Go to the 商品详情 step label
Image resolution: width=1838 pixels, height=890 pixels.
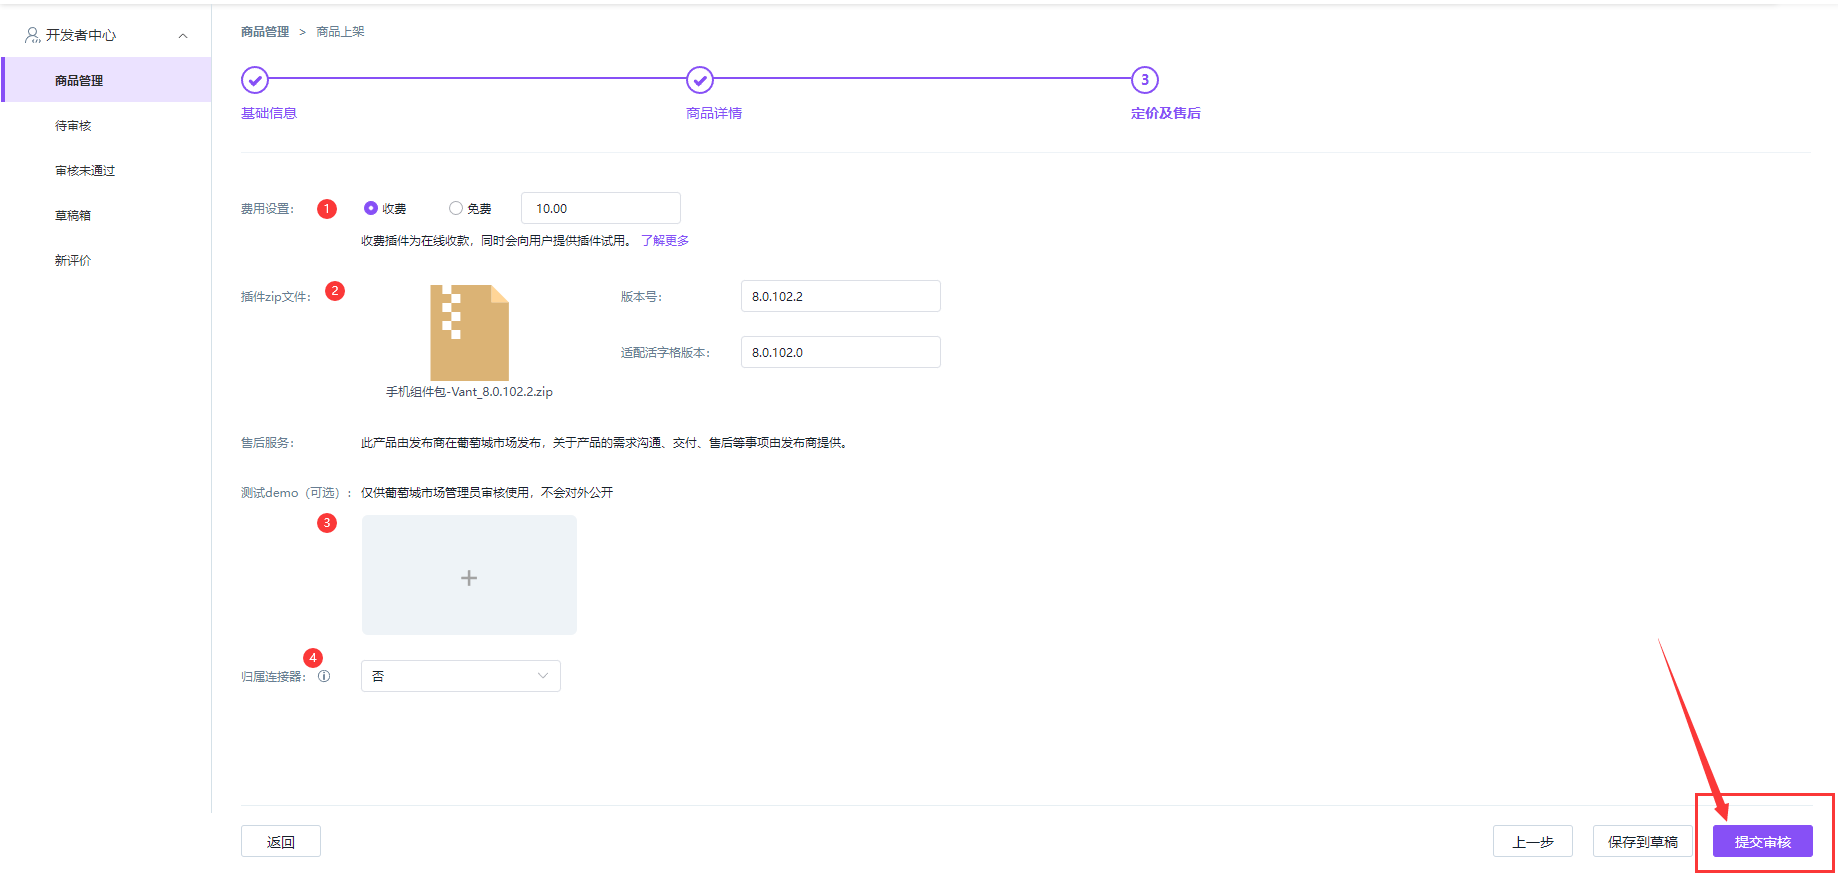coord(714,113)
